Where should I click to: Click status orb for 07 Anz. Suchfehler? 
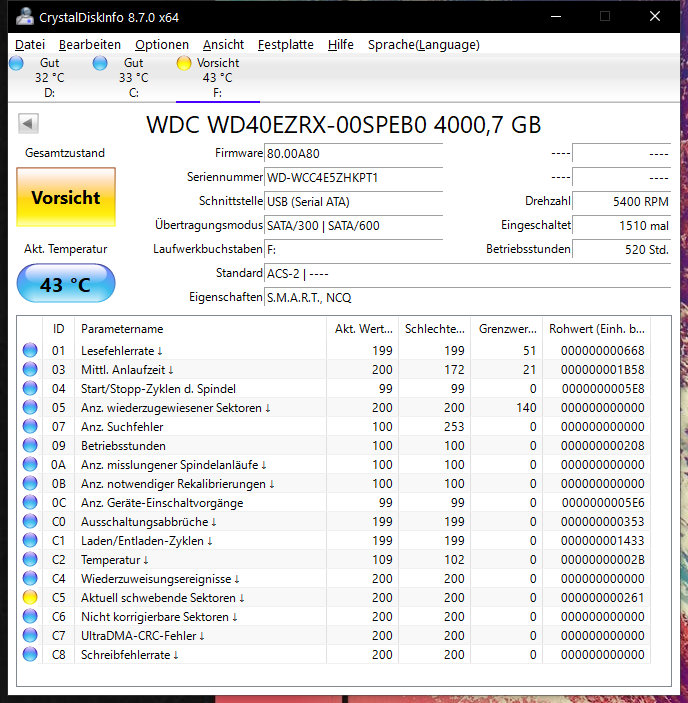(30, 426)
